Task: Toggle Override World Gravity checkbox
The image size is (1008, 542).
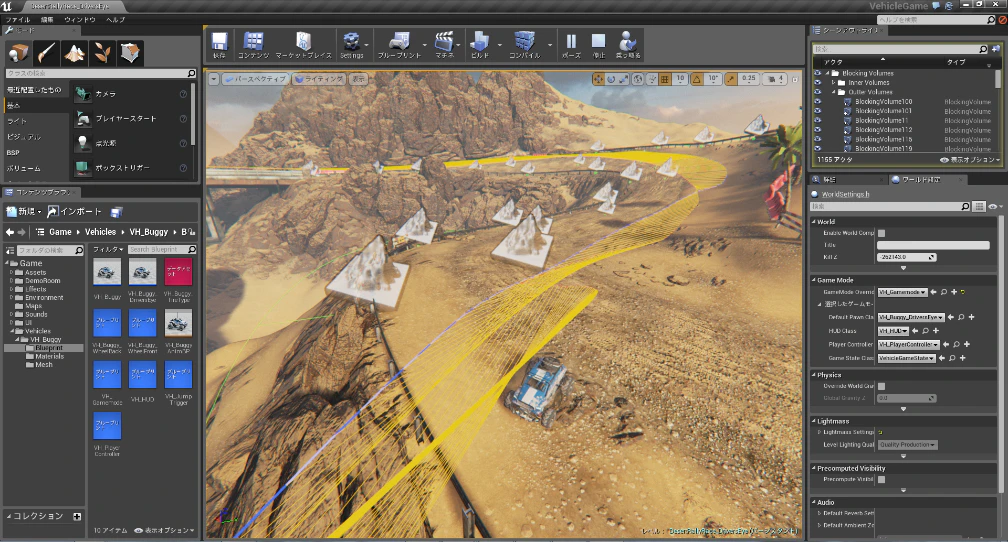Action: (881, 386)
